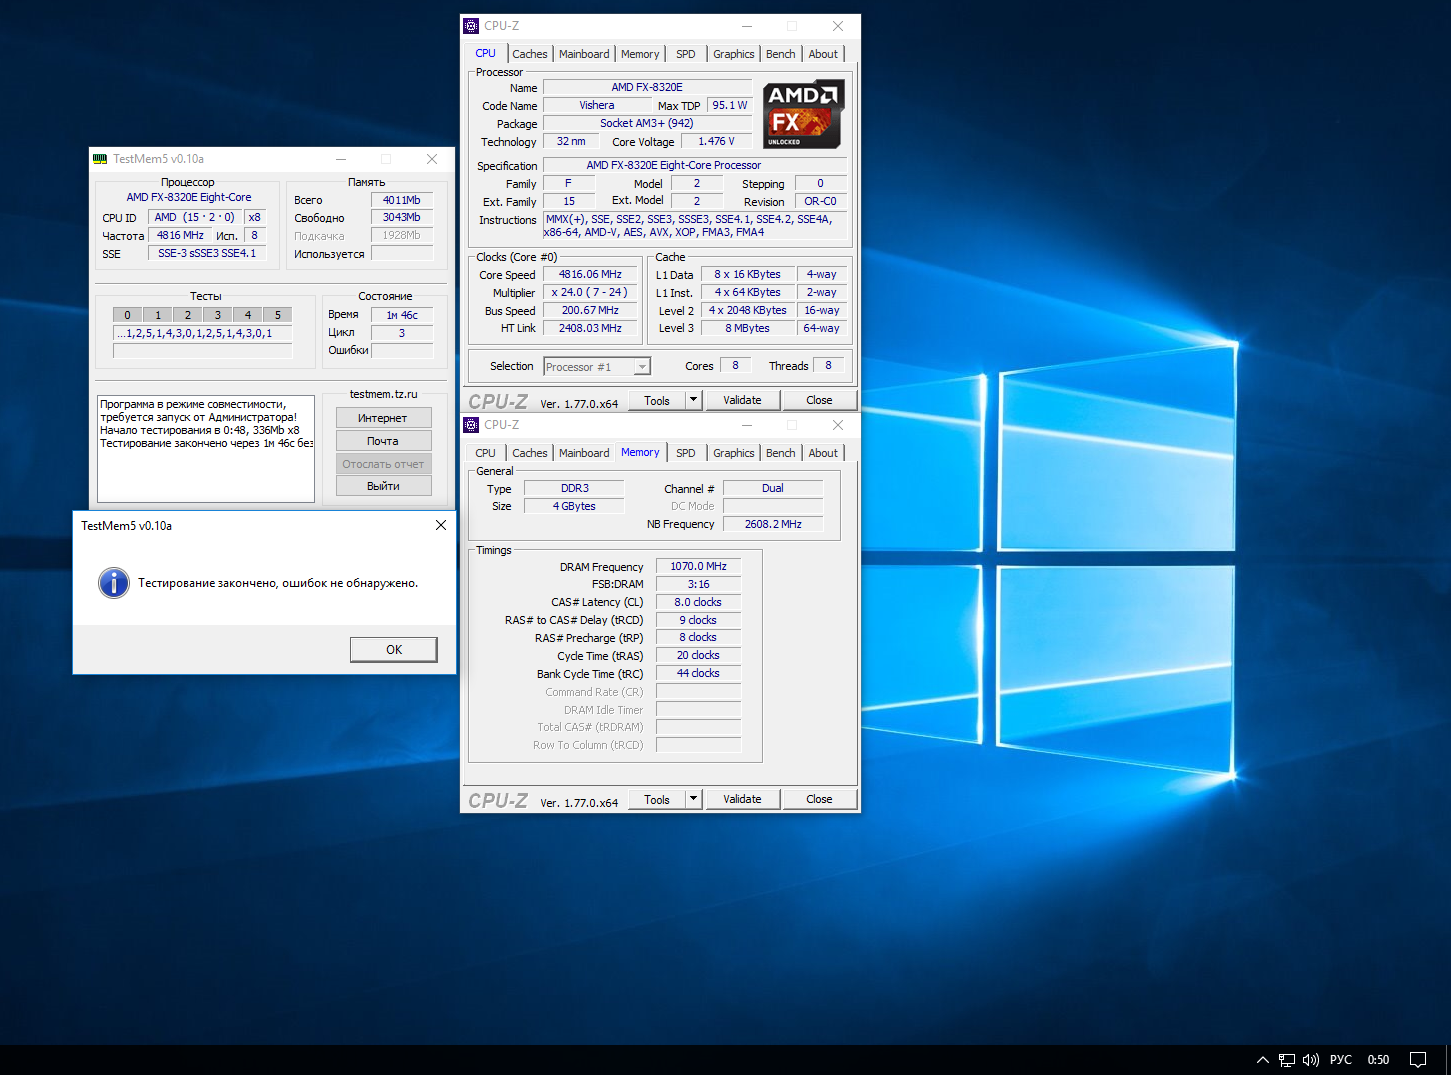Open the Bench tab in top CPU-Z window
Image resolution: width=1451 pixels, height=1075 pixels.
pyautogui.click(x=781, y=54)
